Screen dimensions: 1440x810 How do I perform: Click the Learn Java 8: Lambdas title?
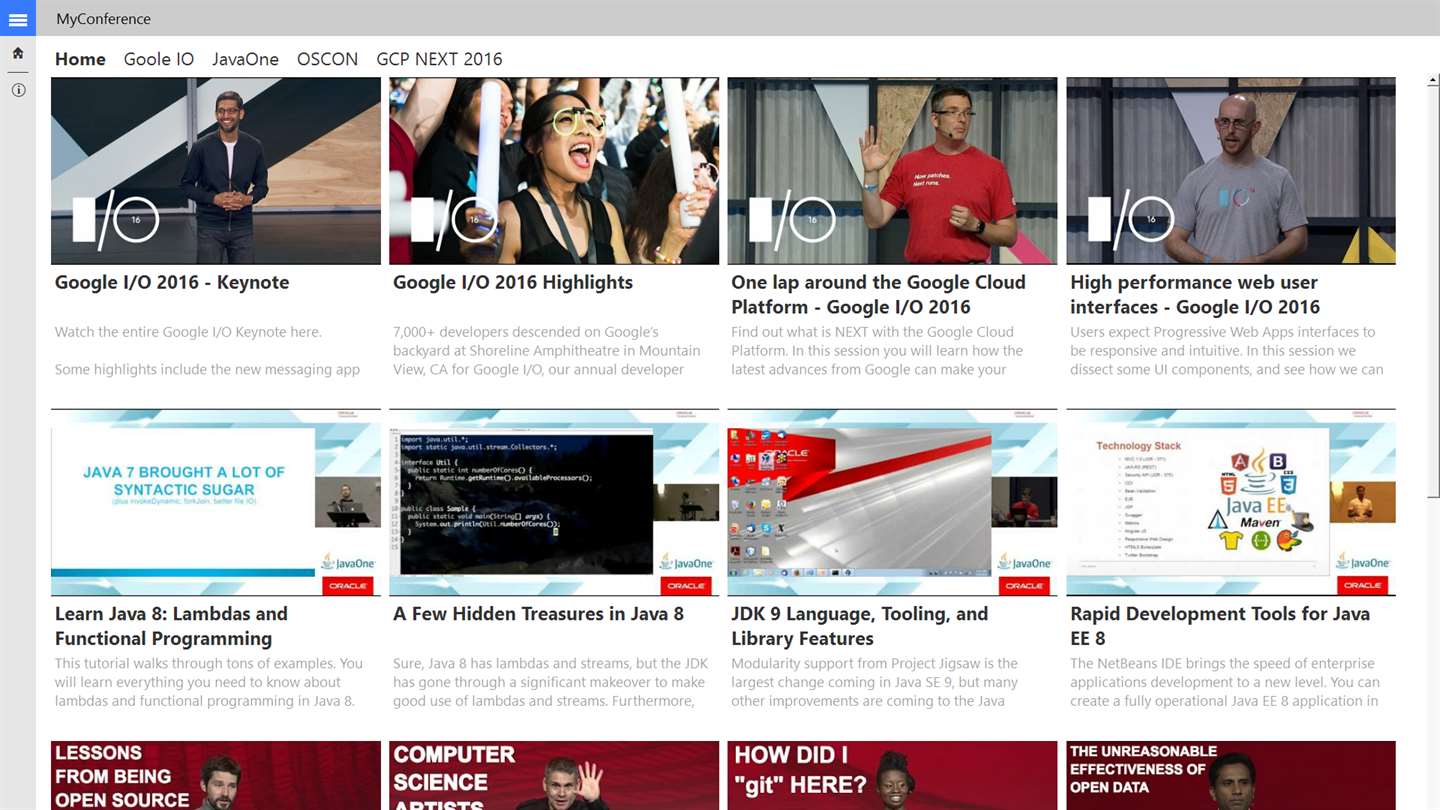pos(171,626)
